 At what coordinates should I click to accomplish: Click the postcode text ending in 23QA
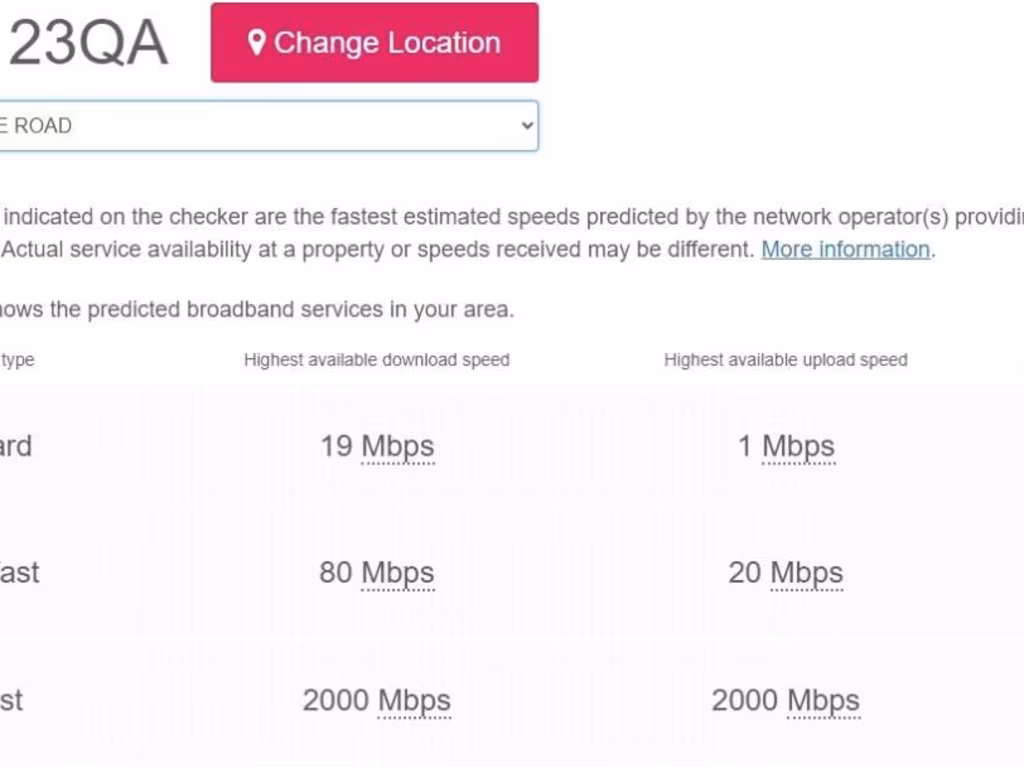pyautogui.click(x=88, y=44)
